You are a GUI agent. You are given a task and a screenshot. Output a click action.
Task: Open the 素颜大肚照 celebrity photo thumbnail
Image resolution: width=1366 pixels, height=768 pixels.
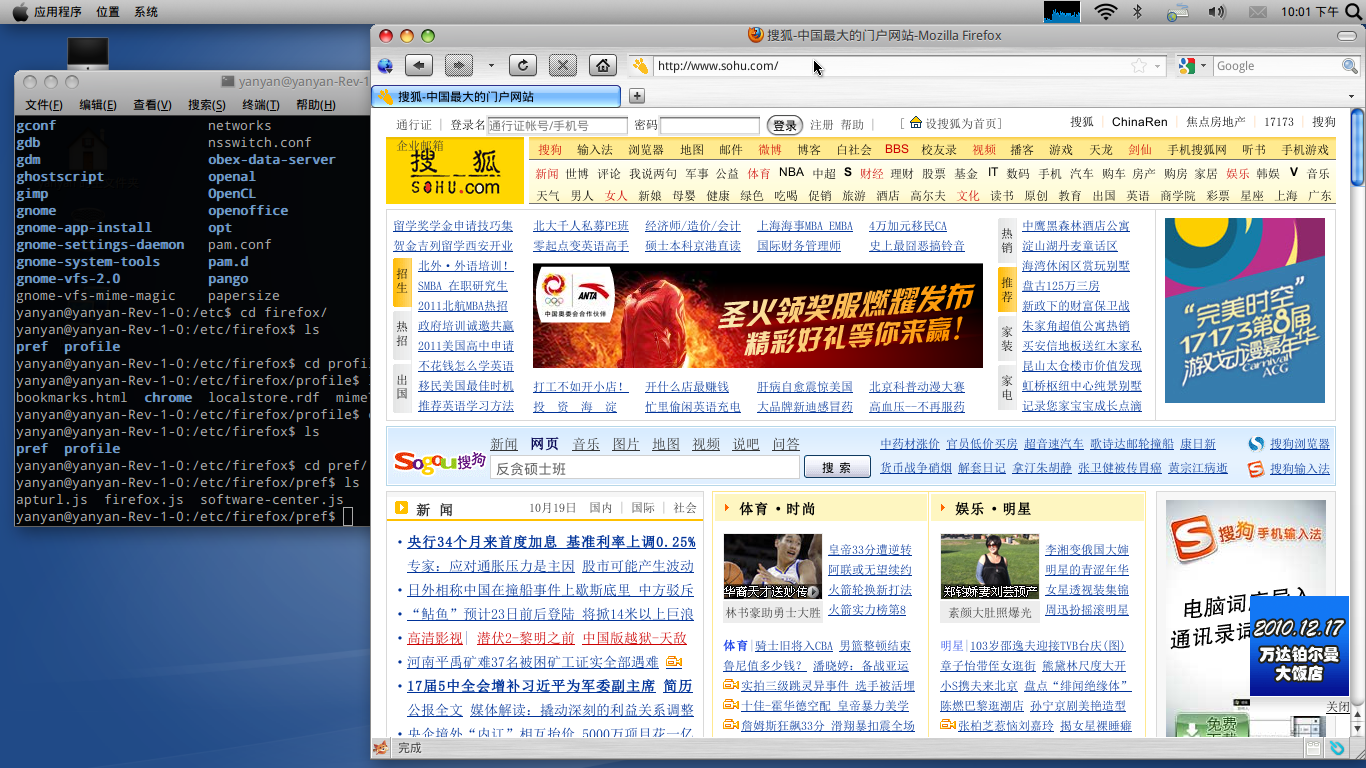click(990, 566)
